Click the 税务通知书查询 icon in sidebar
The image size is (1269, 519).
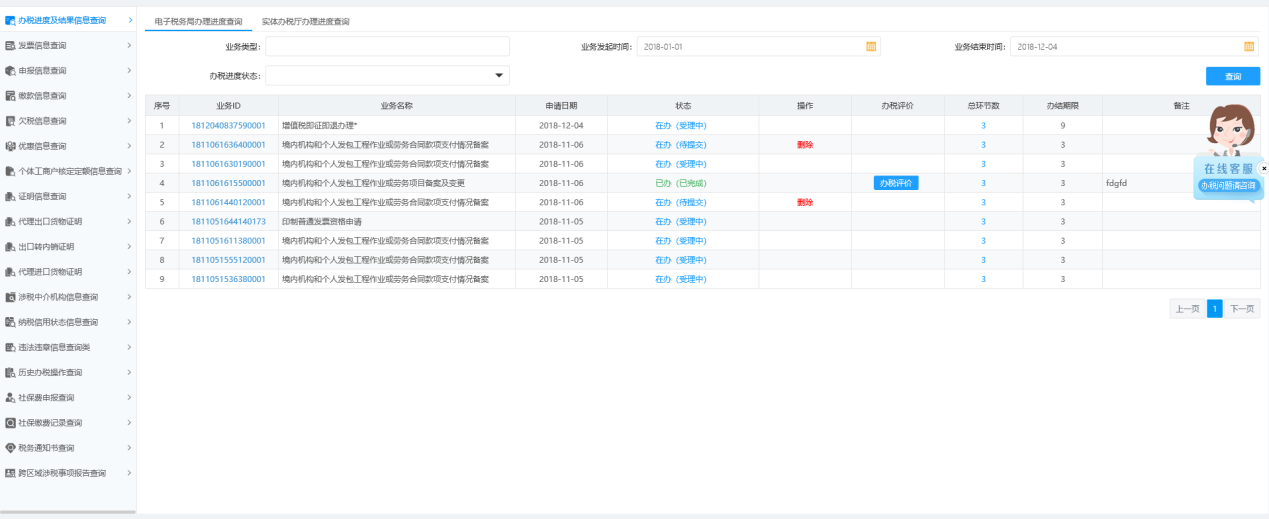(10, 448)
